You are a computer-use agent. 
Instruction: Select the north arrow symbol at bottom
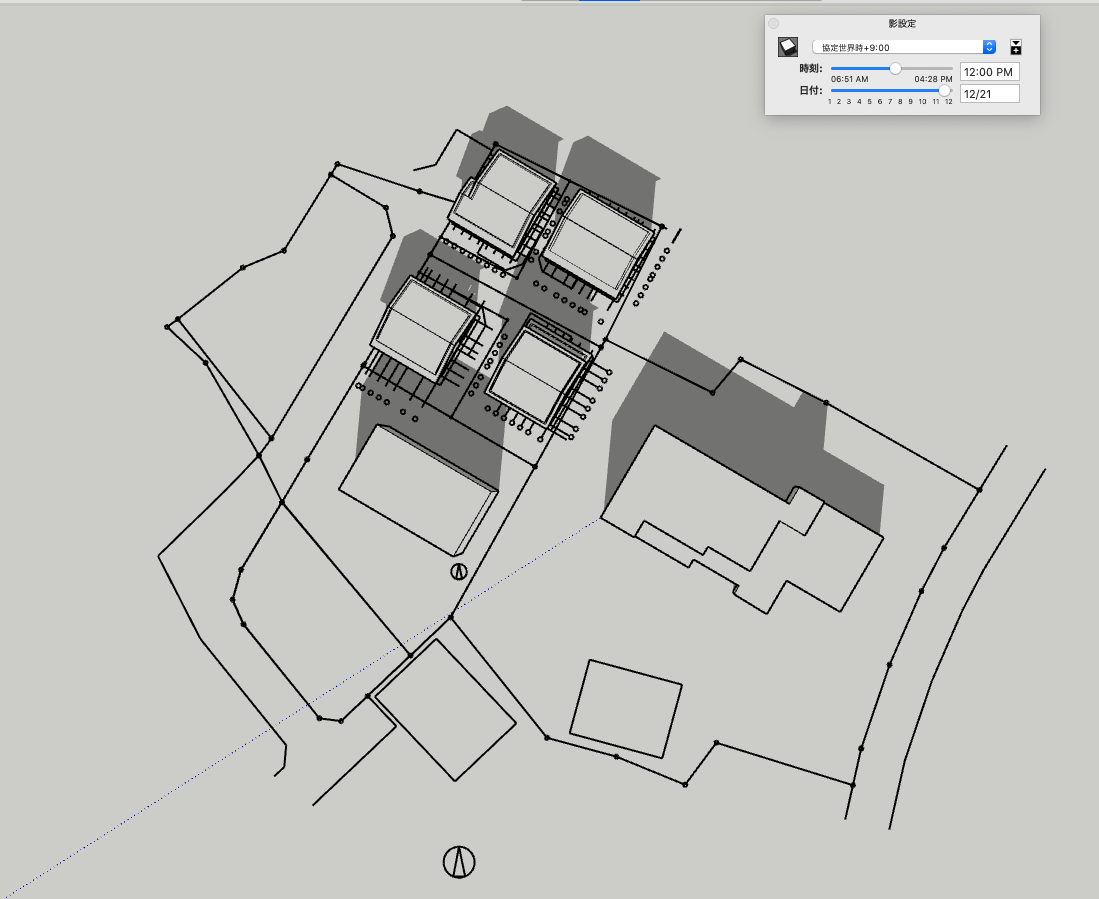459,861
